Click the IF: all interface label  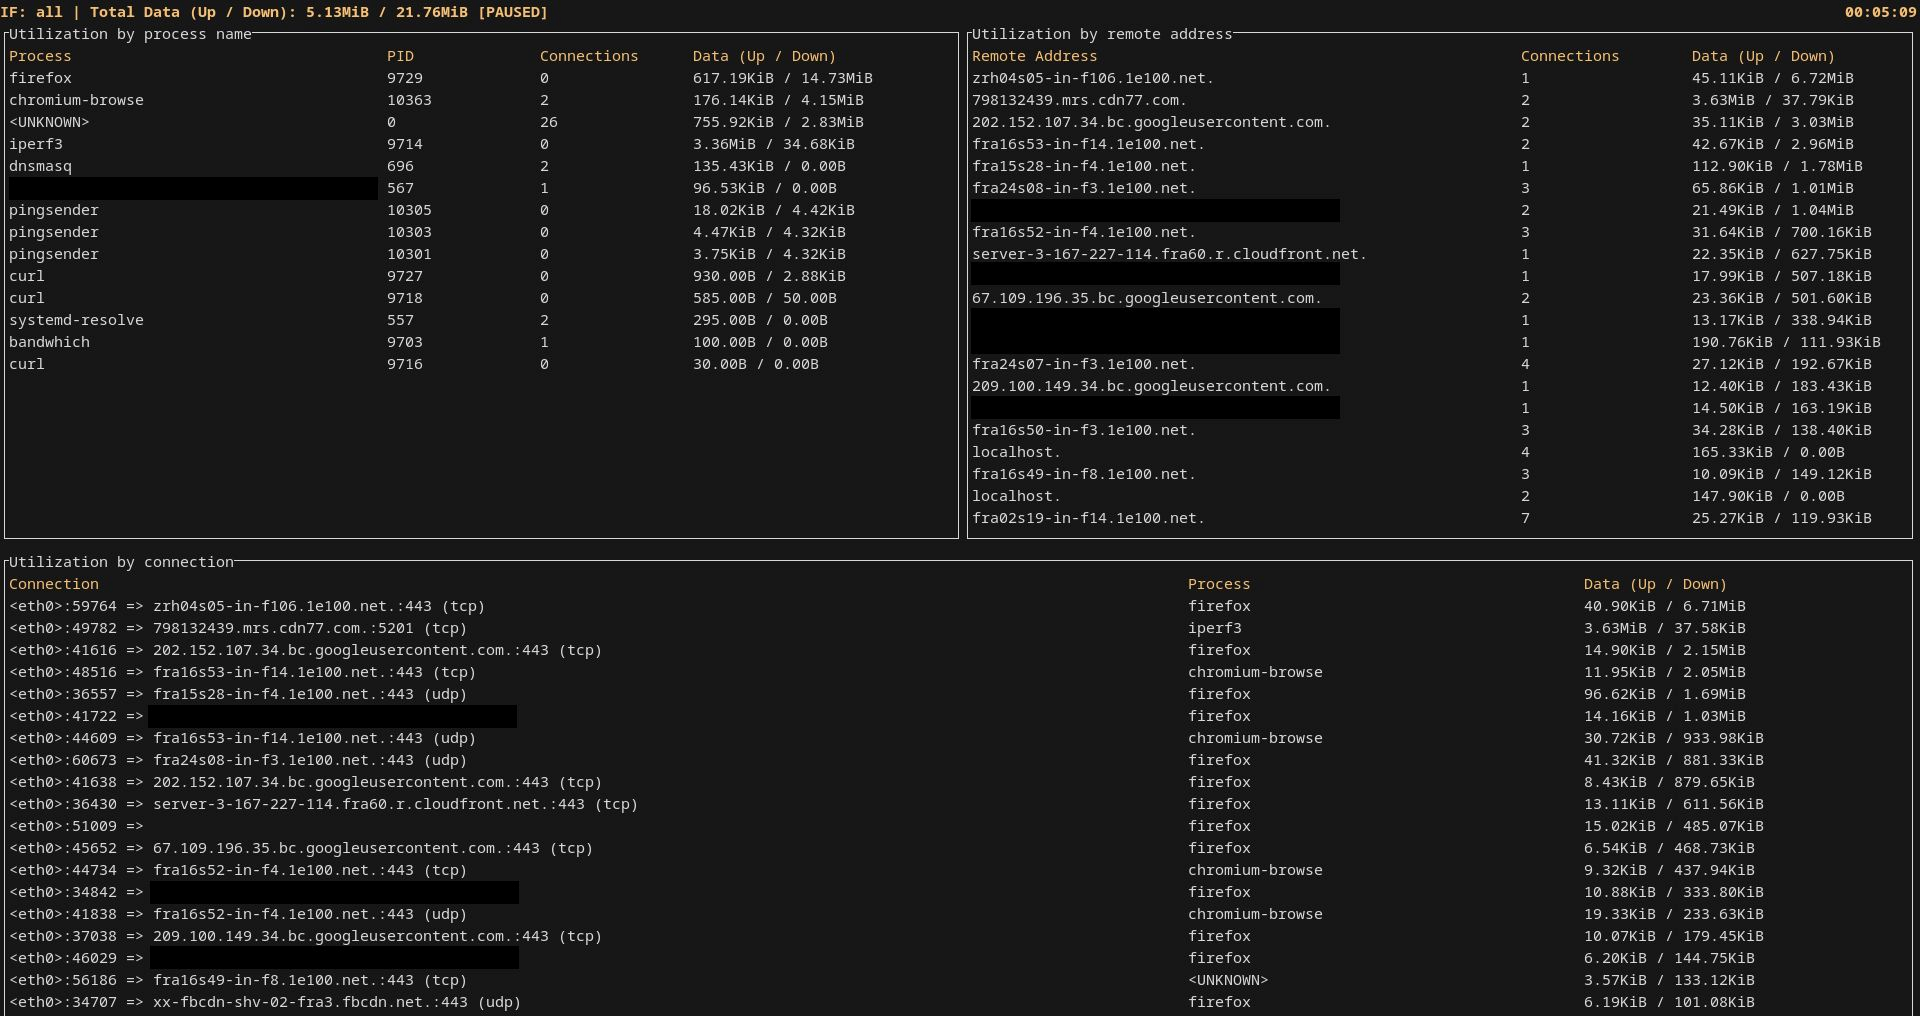click(x=31, y=12)
